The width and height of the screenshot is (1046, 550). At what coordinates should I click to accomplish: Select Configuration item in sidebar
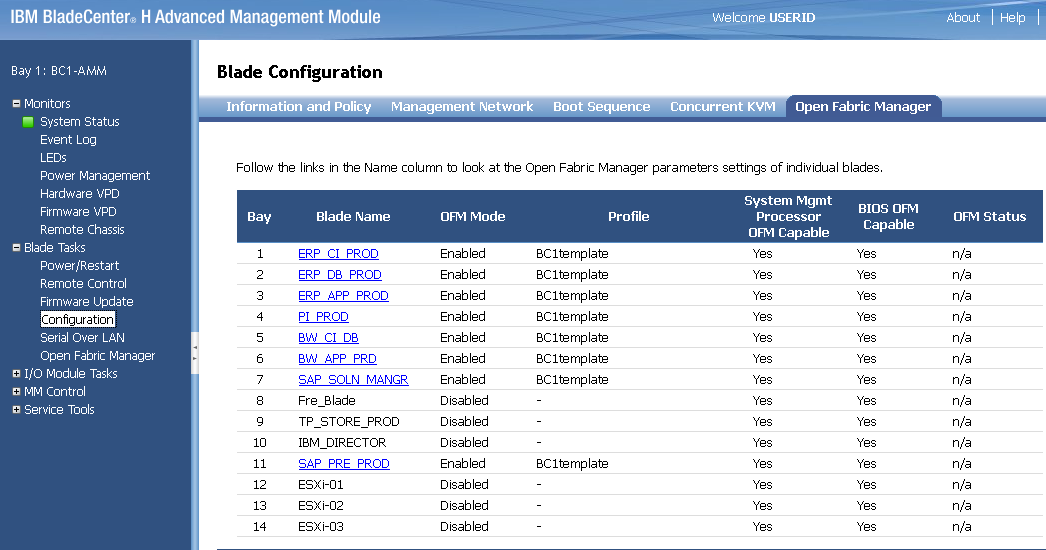pos(77,320)
